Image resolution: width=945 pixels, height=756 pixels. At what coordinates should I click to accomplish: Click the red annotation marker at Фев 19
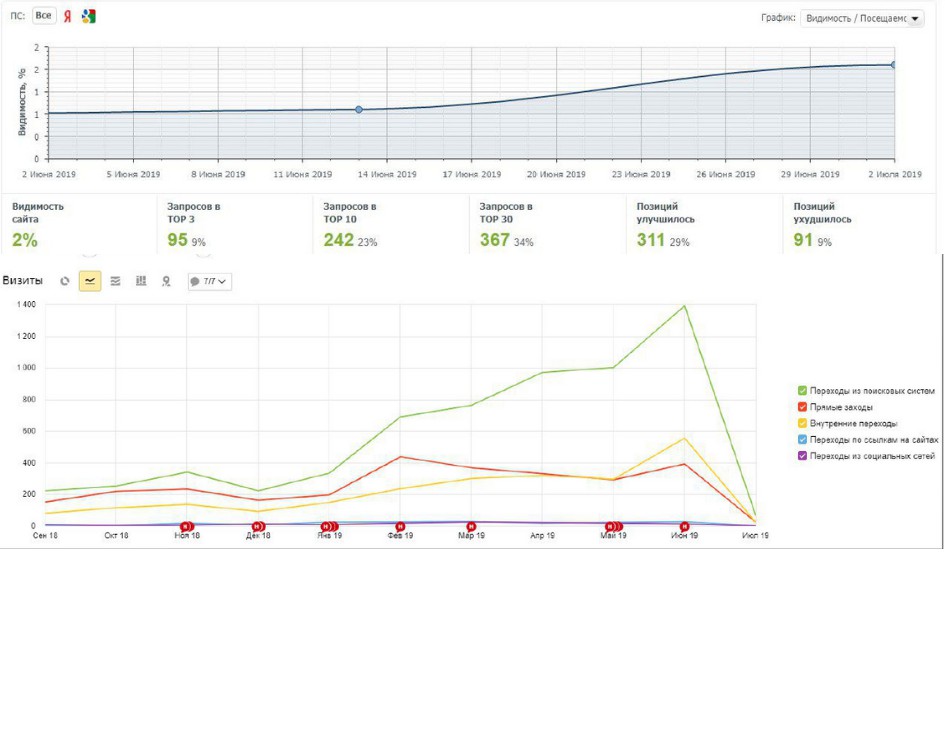(x=400, y=526)
